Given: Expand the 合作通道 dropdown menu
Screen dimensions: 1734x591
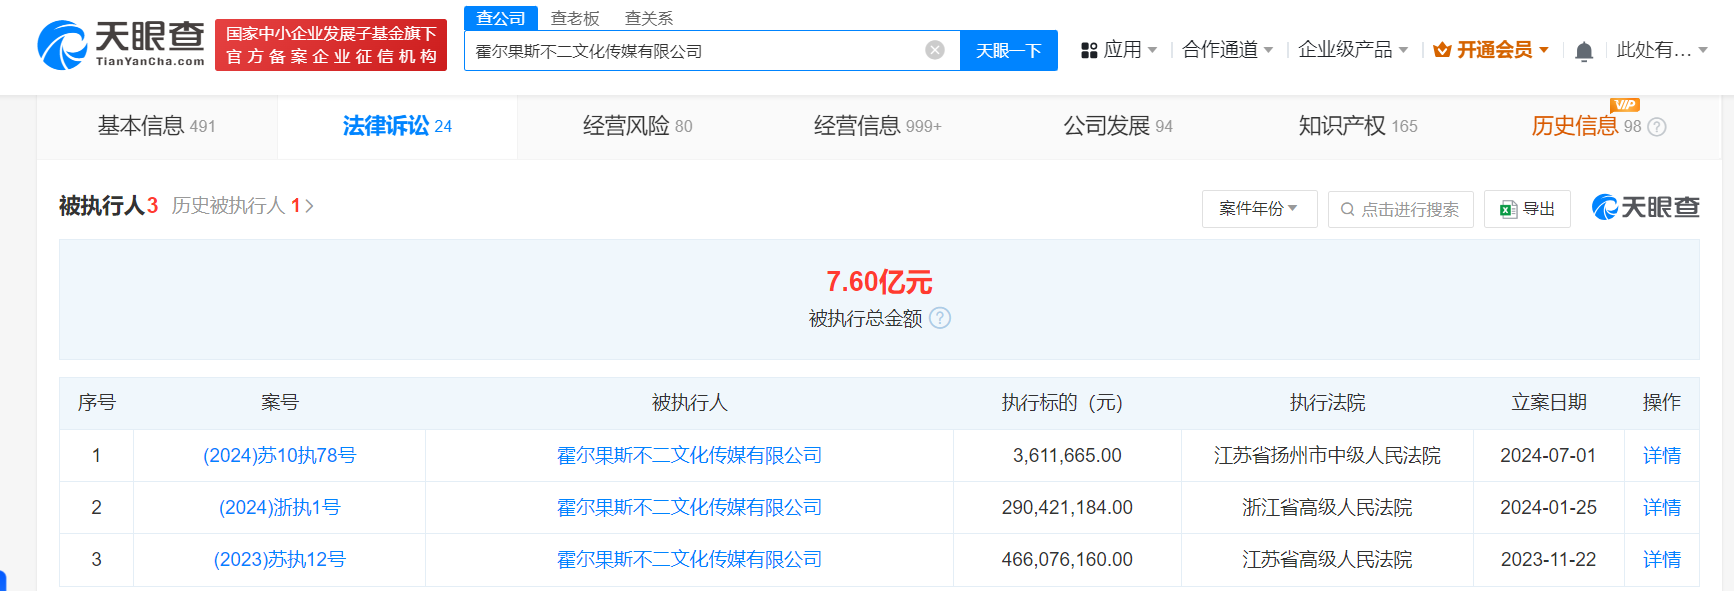Looking at the screenshot, I should (x=1227, y=50).
